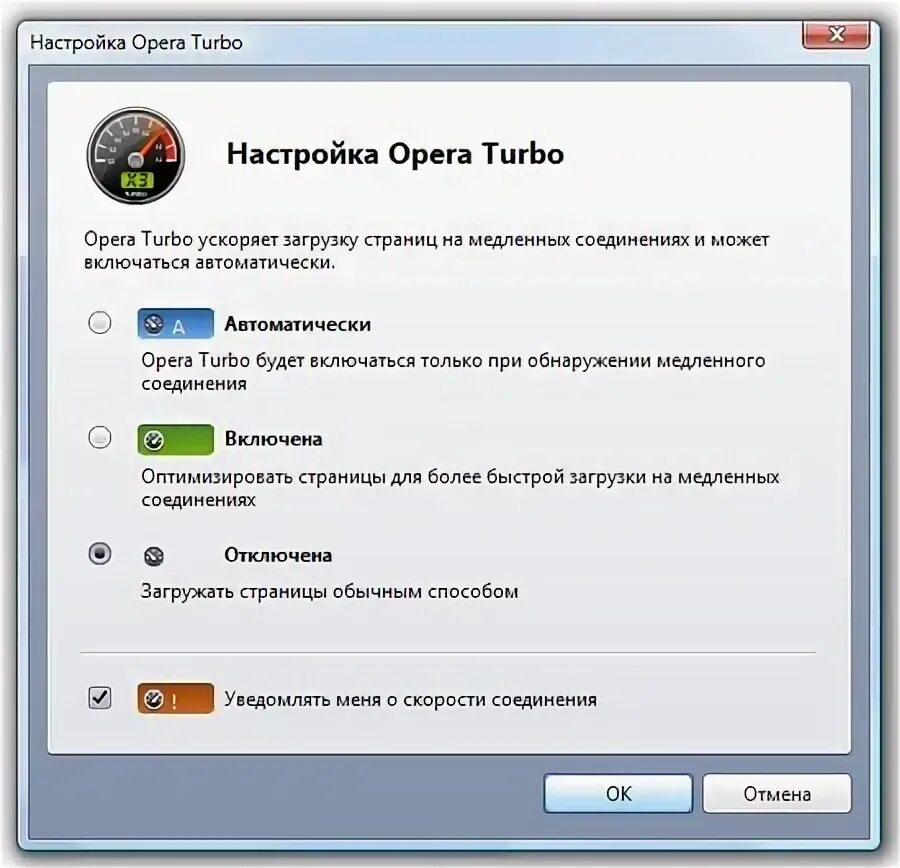Select the Автоматически radio button

pyautogui.click(x=100, y=322)
